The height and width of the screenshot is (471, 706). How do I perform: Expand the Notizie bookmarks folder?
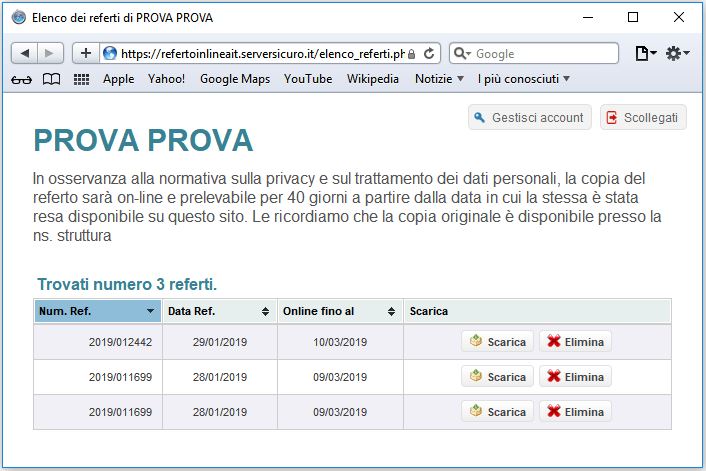tap(439, 79)
